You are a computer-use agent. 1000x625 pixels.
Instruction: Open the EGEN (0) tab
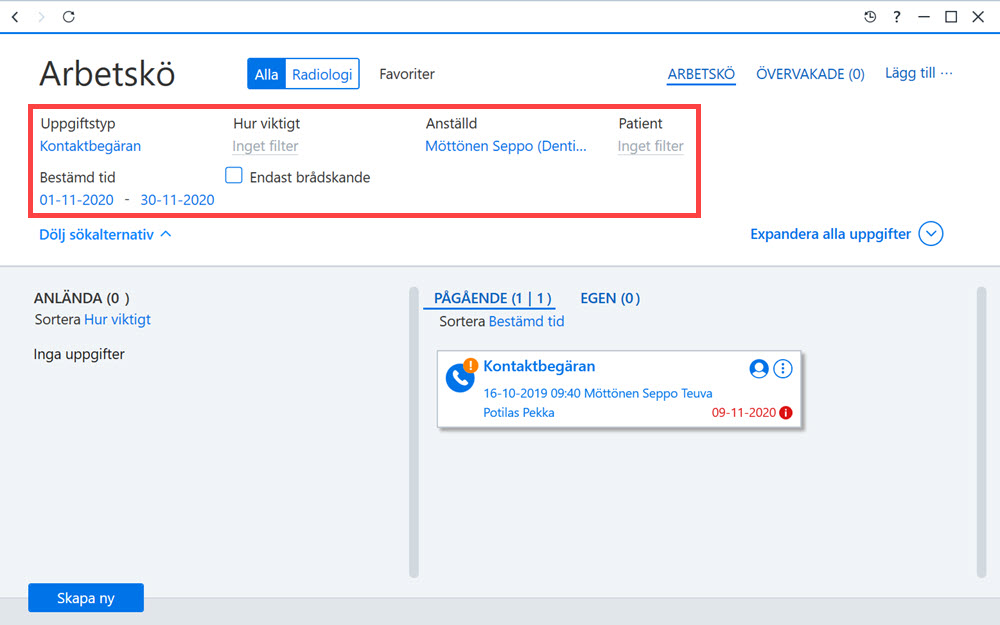610,298
